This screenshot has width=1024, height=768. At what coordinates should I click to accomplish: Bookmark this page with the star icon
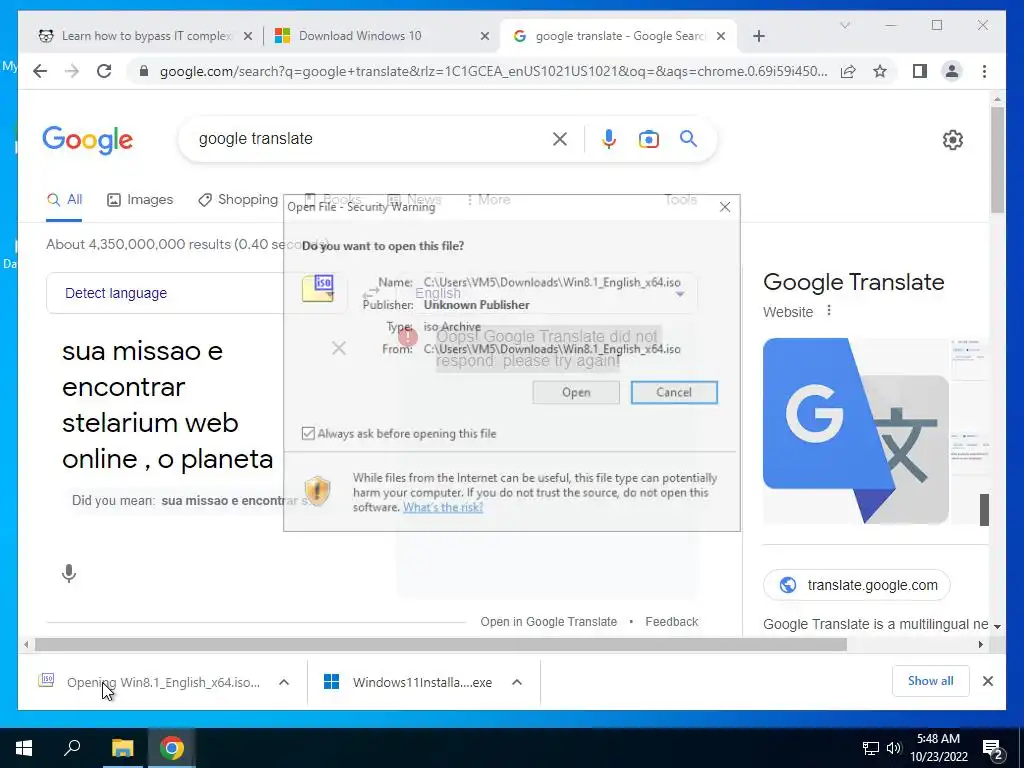click(880, 71)
